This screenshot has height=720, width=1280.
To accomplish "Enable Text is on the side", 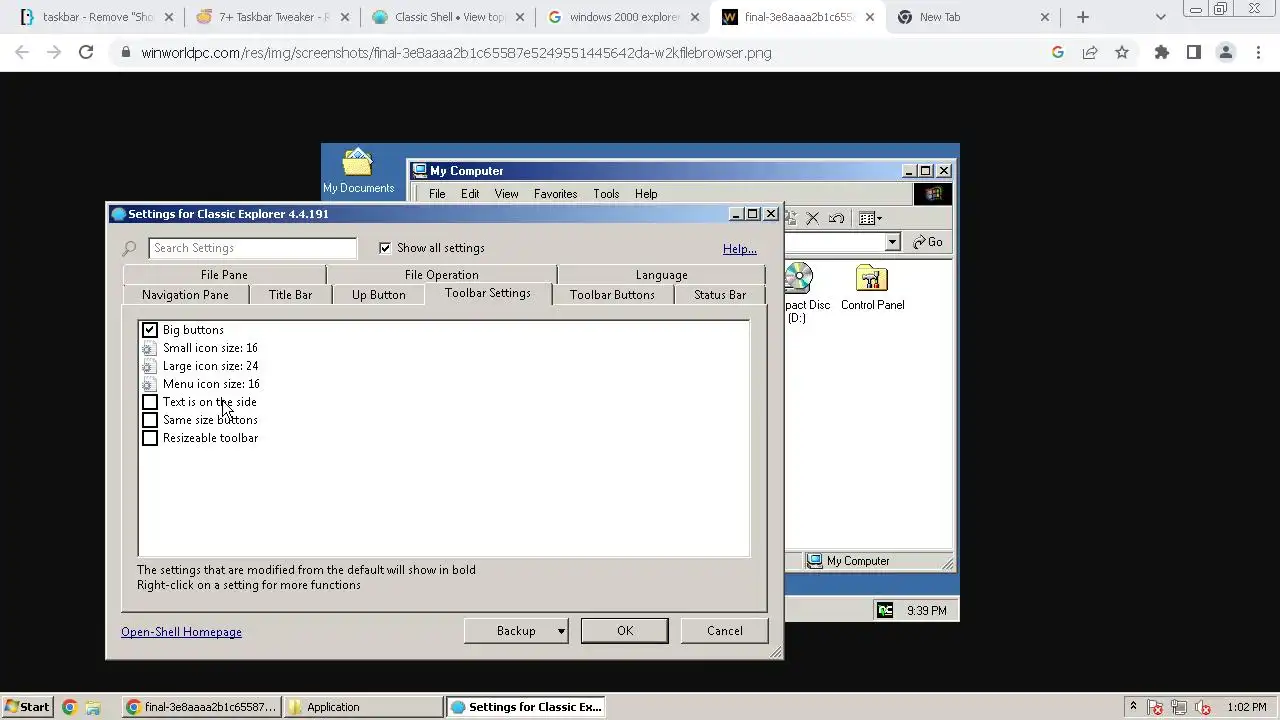I will (150, 402).
